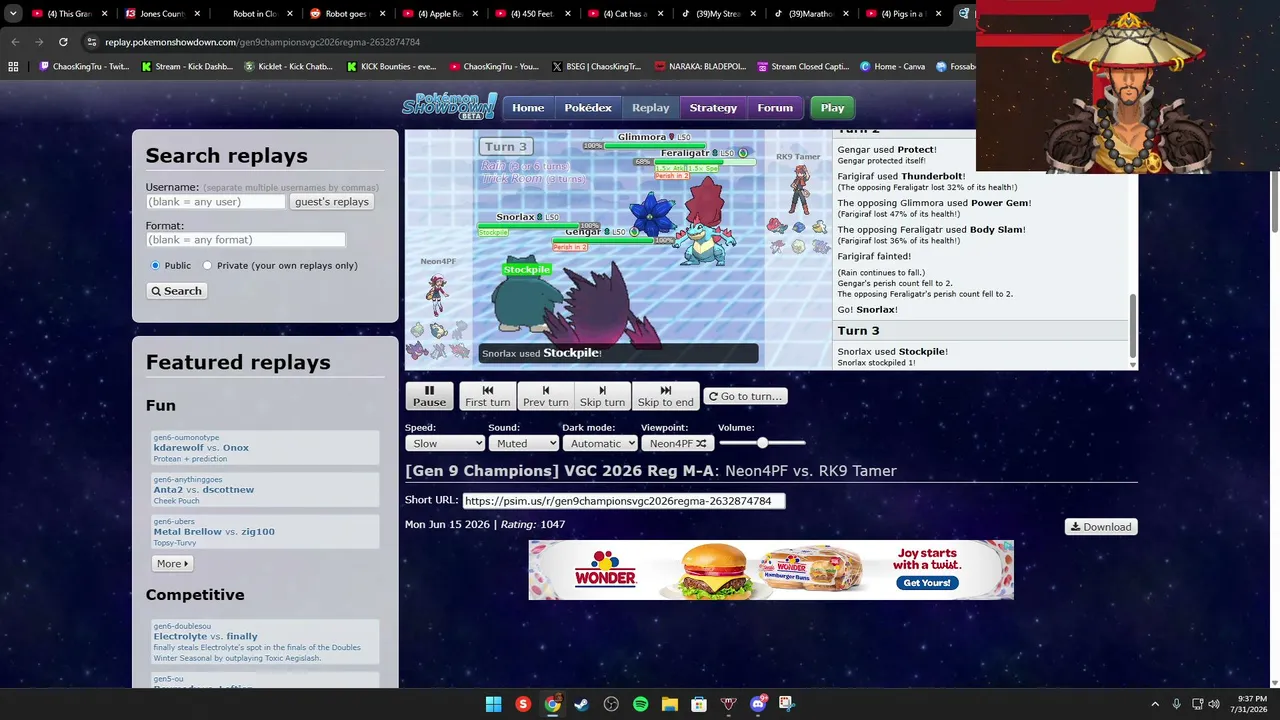Switch to the Robot goes browser tab

(347, 14)
